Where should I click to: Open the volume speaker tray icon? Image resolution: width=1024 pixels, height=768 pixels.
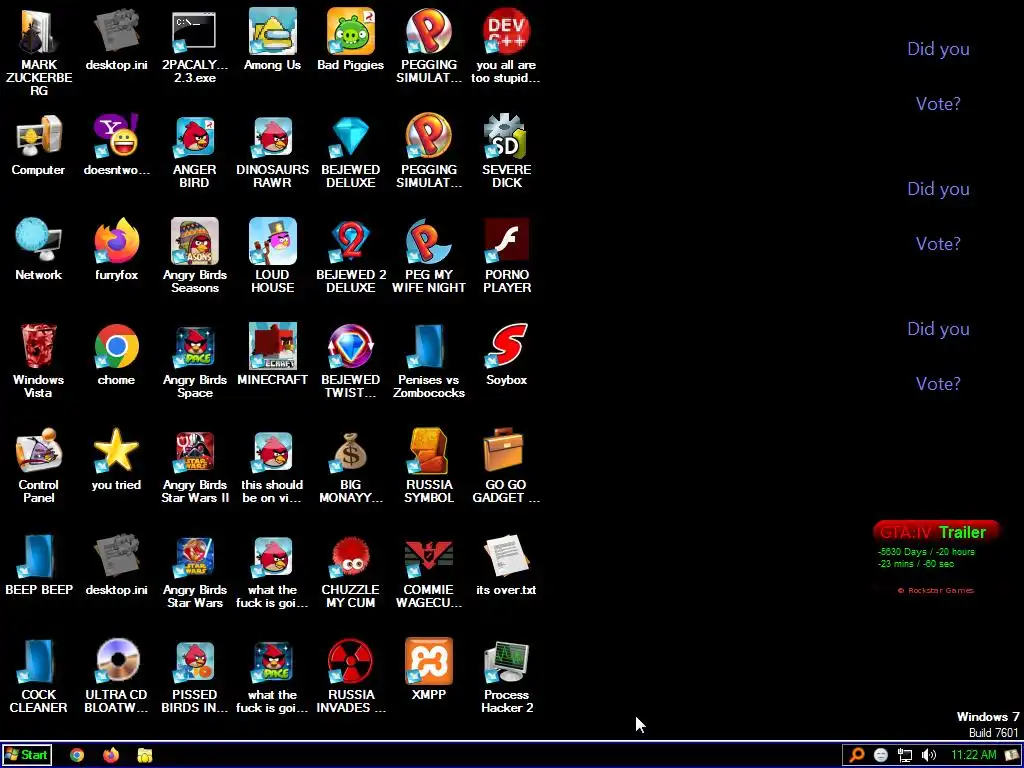(929, 756)
